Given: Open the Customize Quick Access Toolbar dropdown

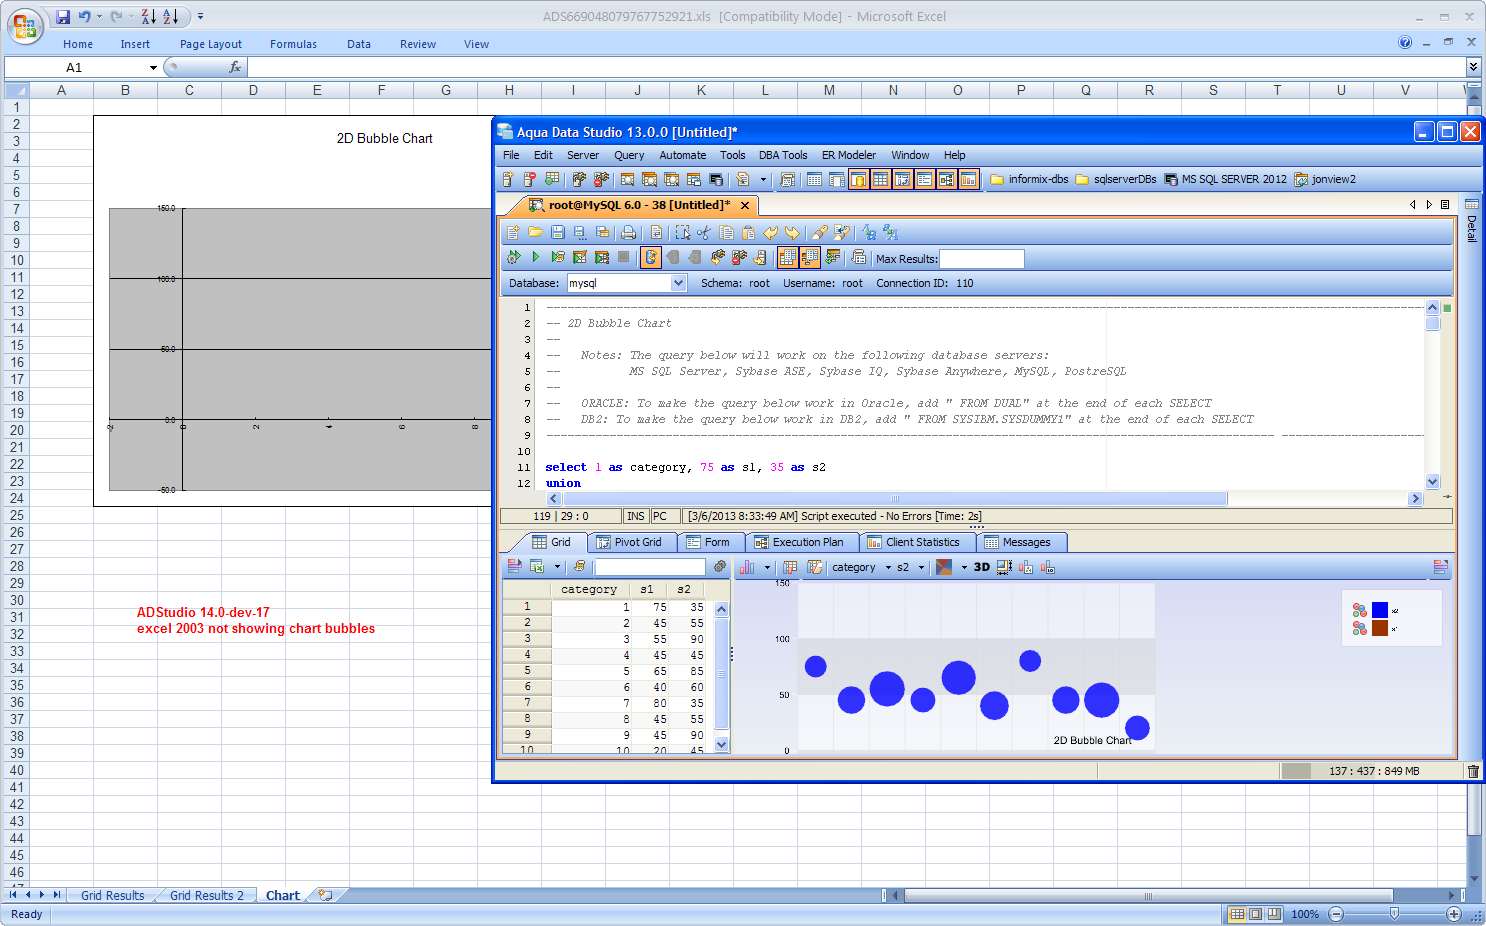Looking at the screenshot, I should (x=200, y=17).
